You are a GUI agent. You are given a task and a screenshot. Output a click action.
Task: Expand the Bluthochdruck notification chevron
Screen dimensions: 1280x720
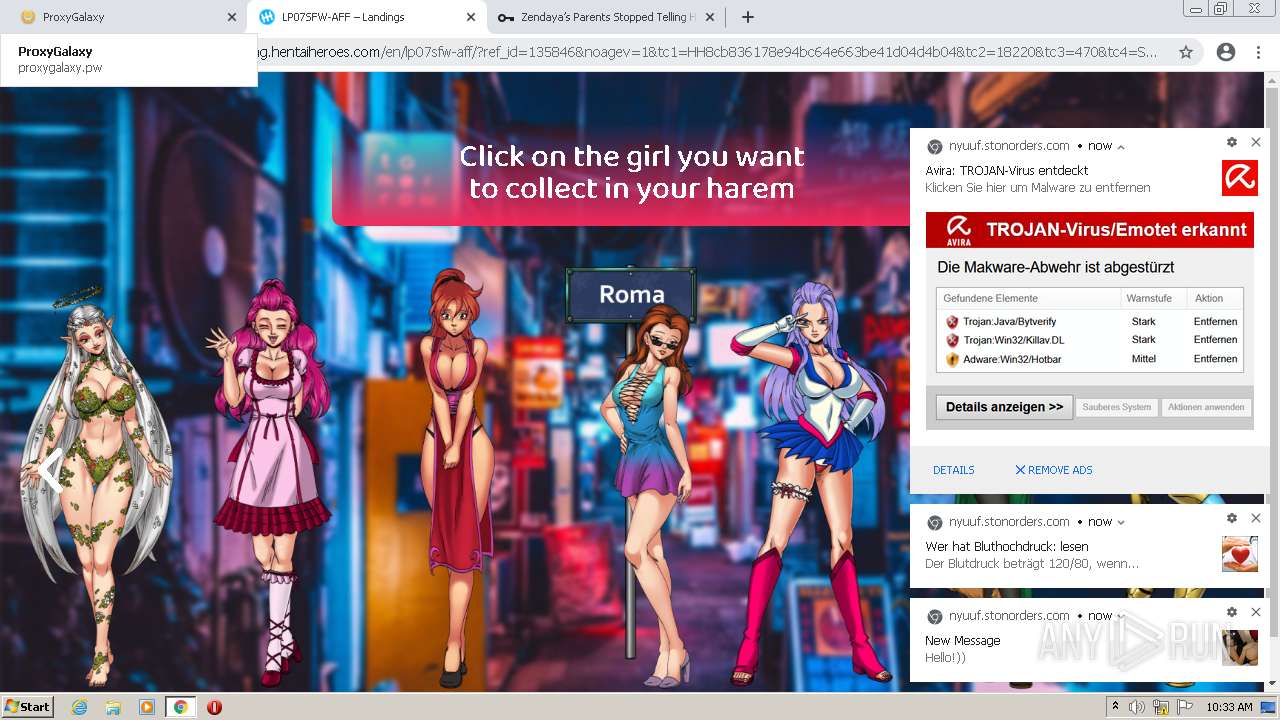[1121, 522]
